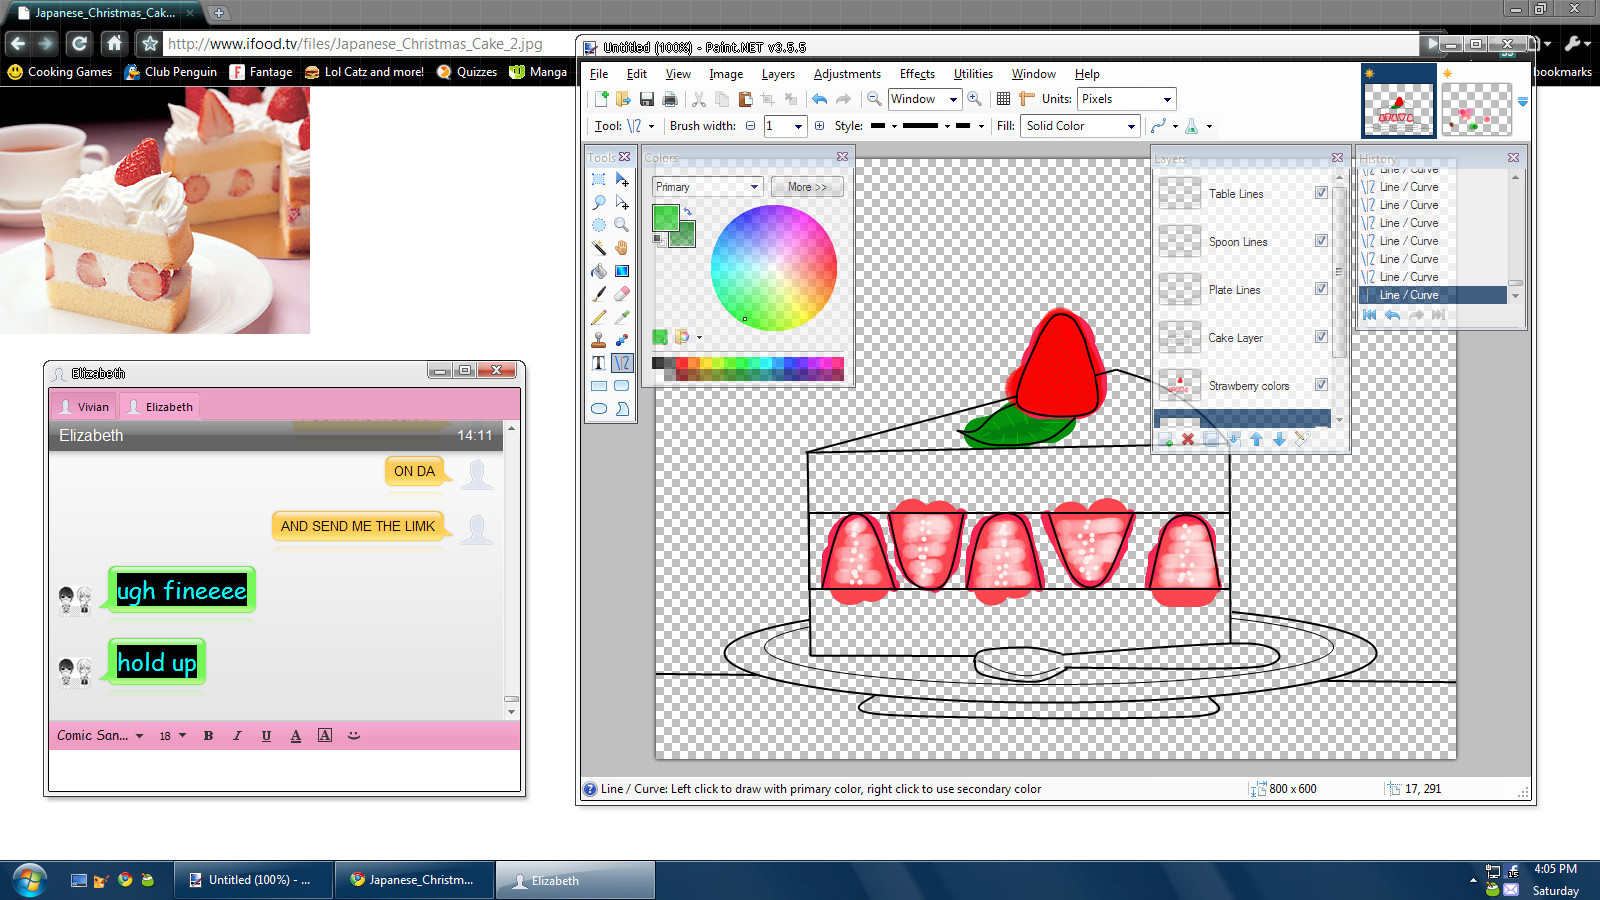Select the Lasso Select tool
1600x900 pixels.
(x=599, y=202)
